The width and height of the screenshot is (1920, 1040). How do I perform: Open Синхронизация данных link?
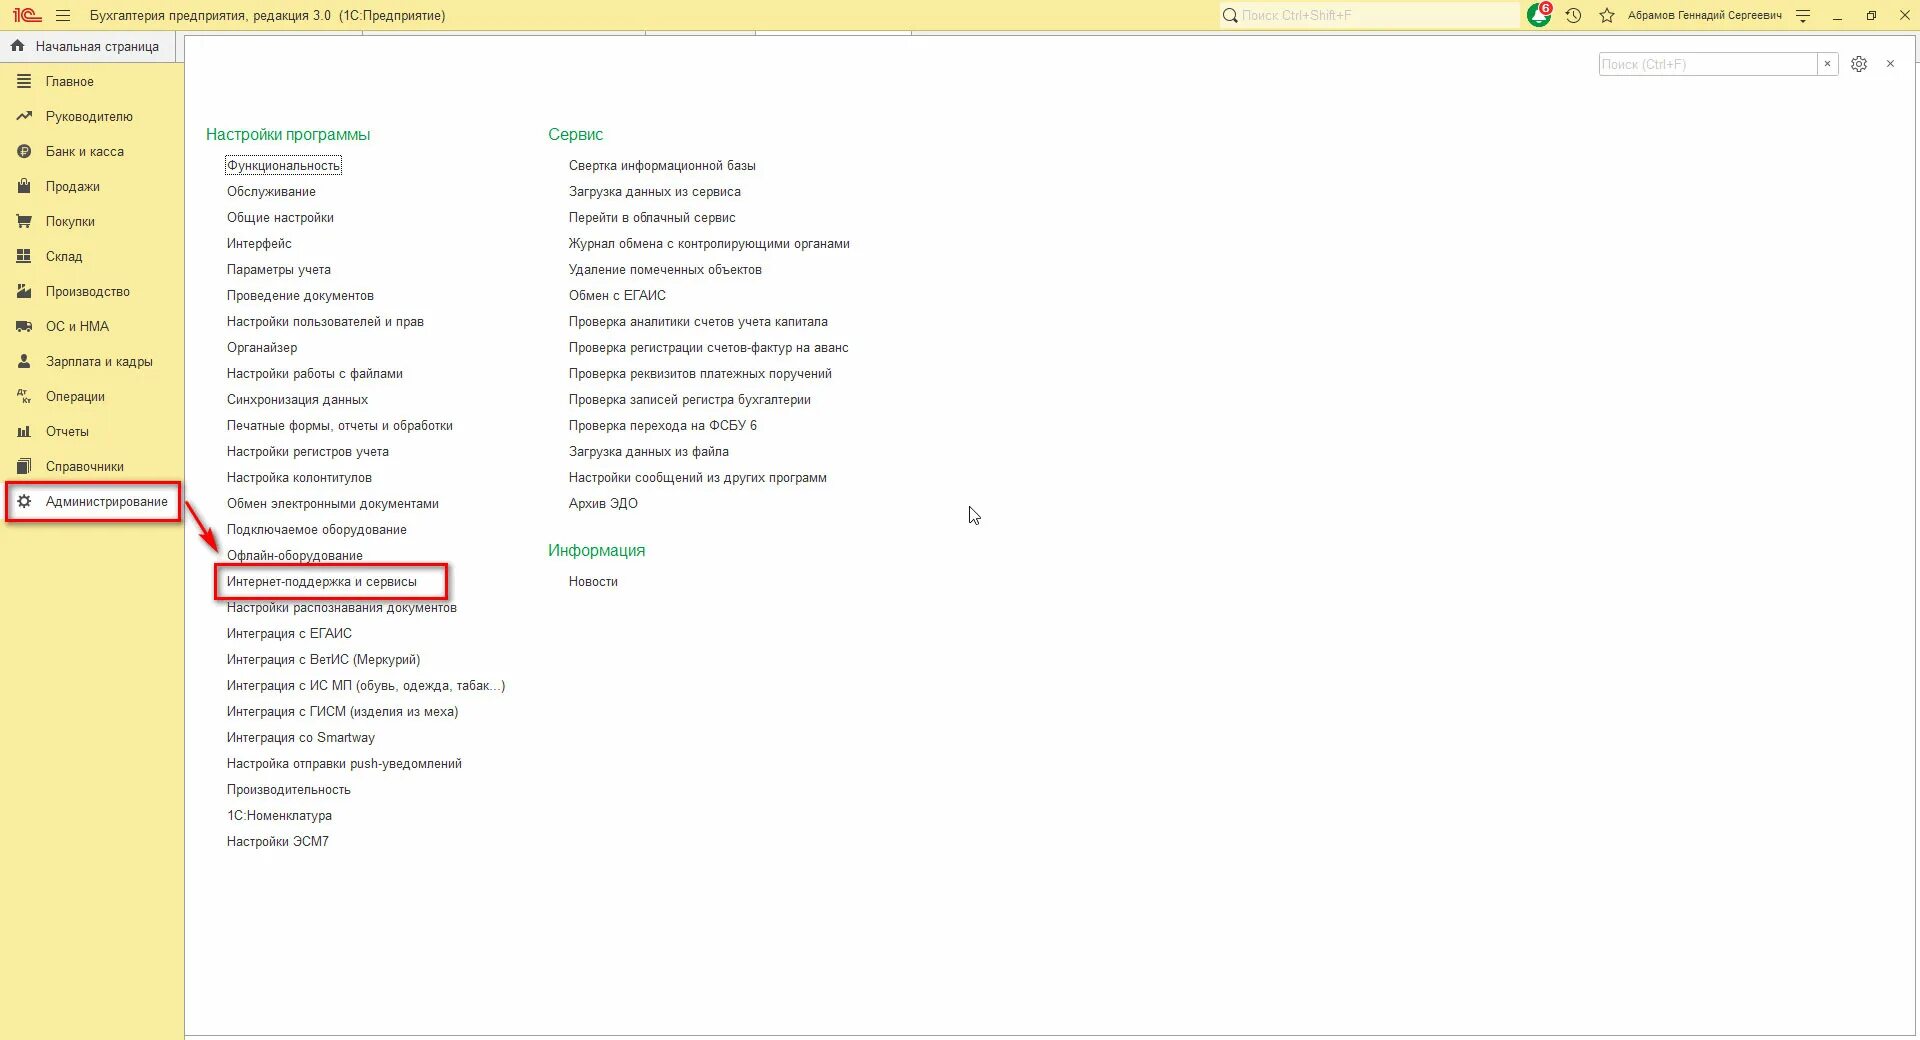click(x=297, y=400)
